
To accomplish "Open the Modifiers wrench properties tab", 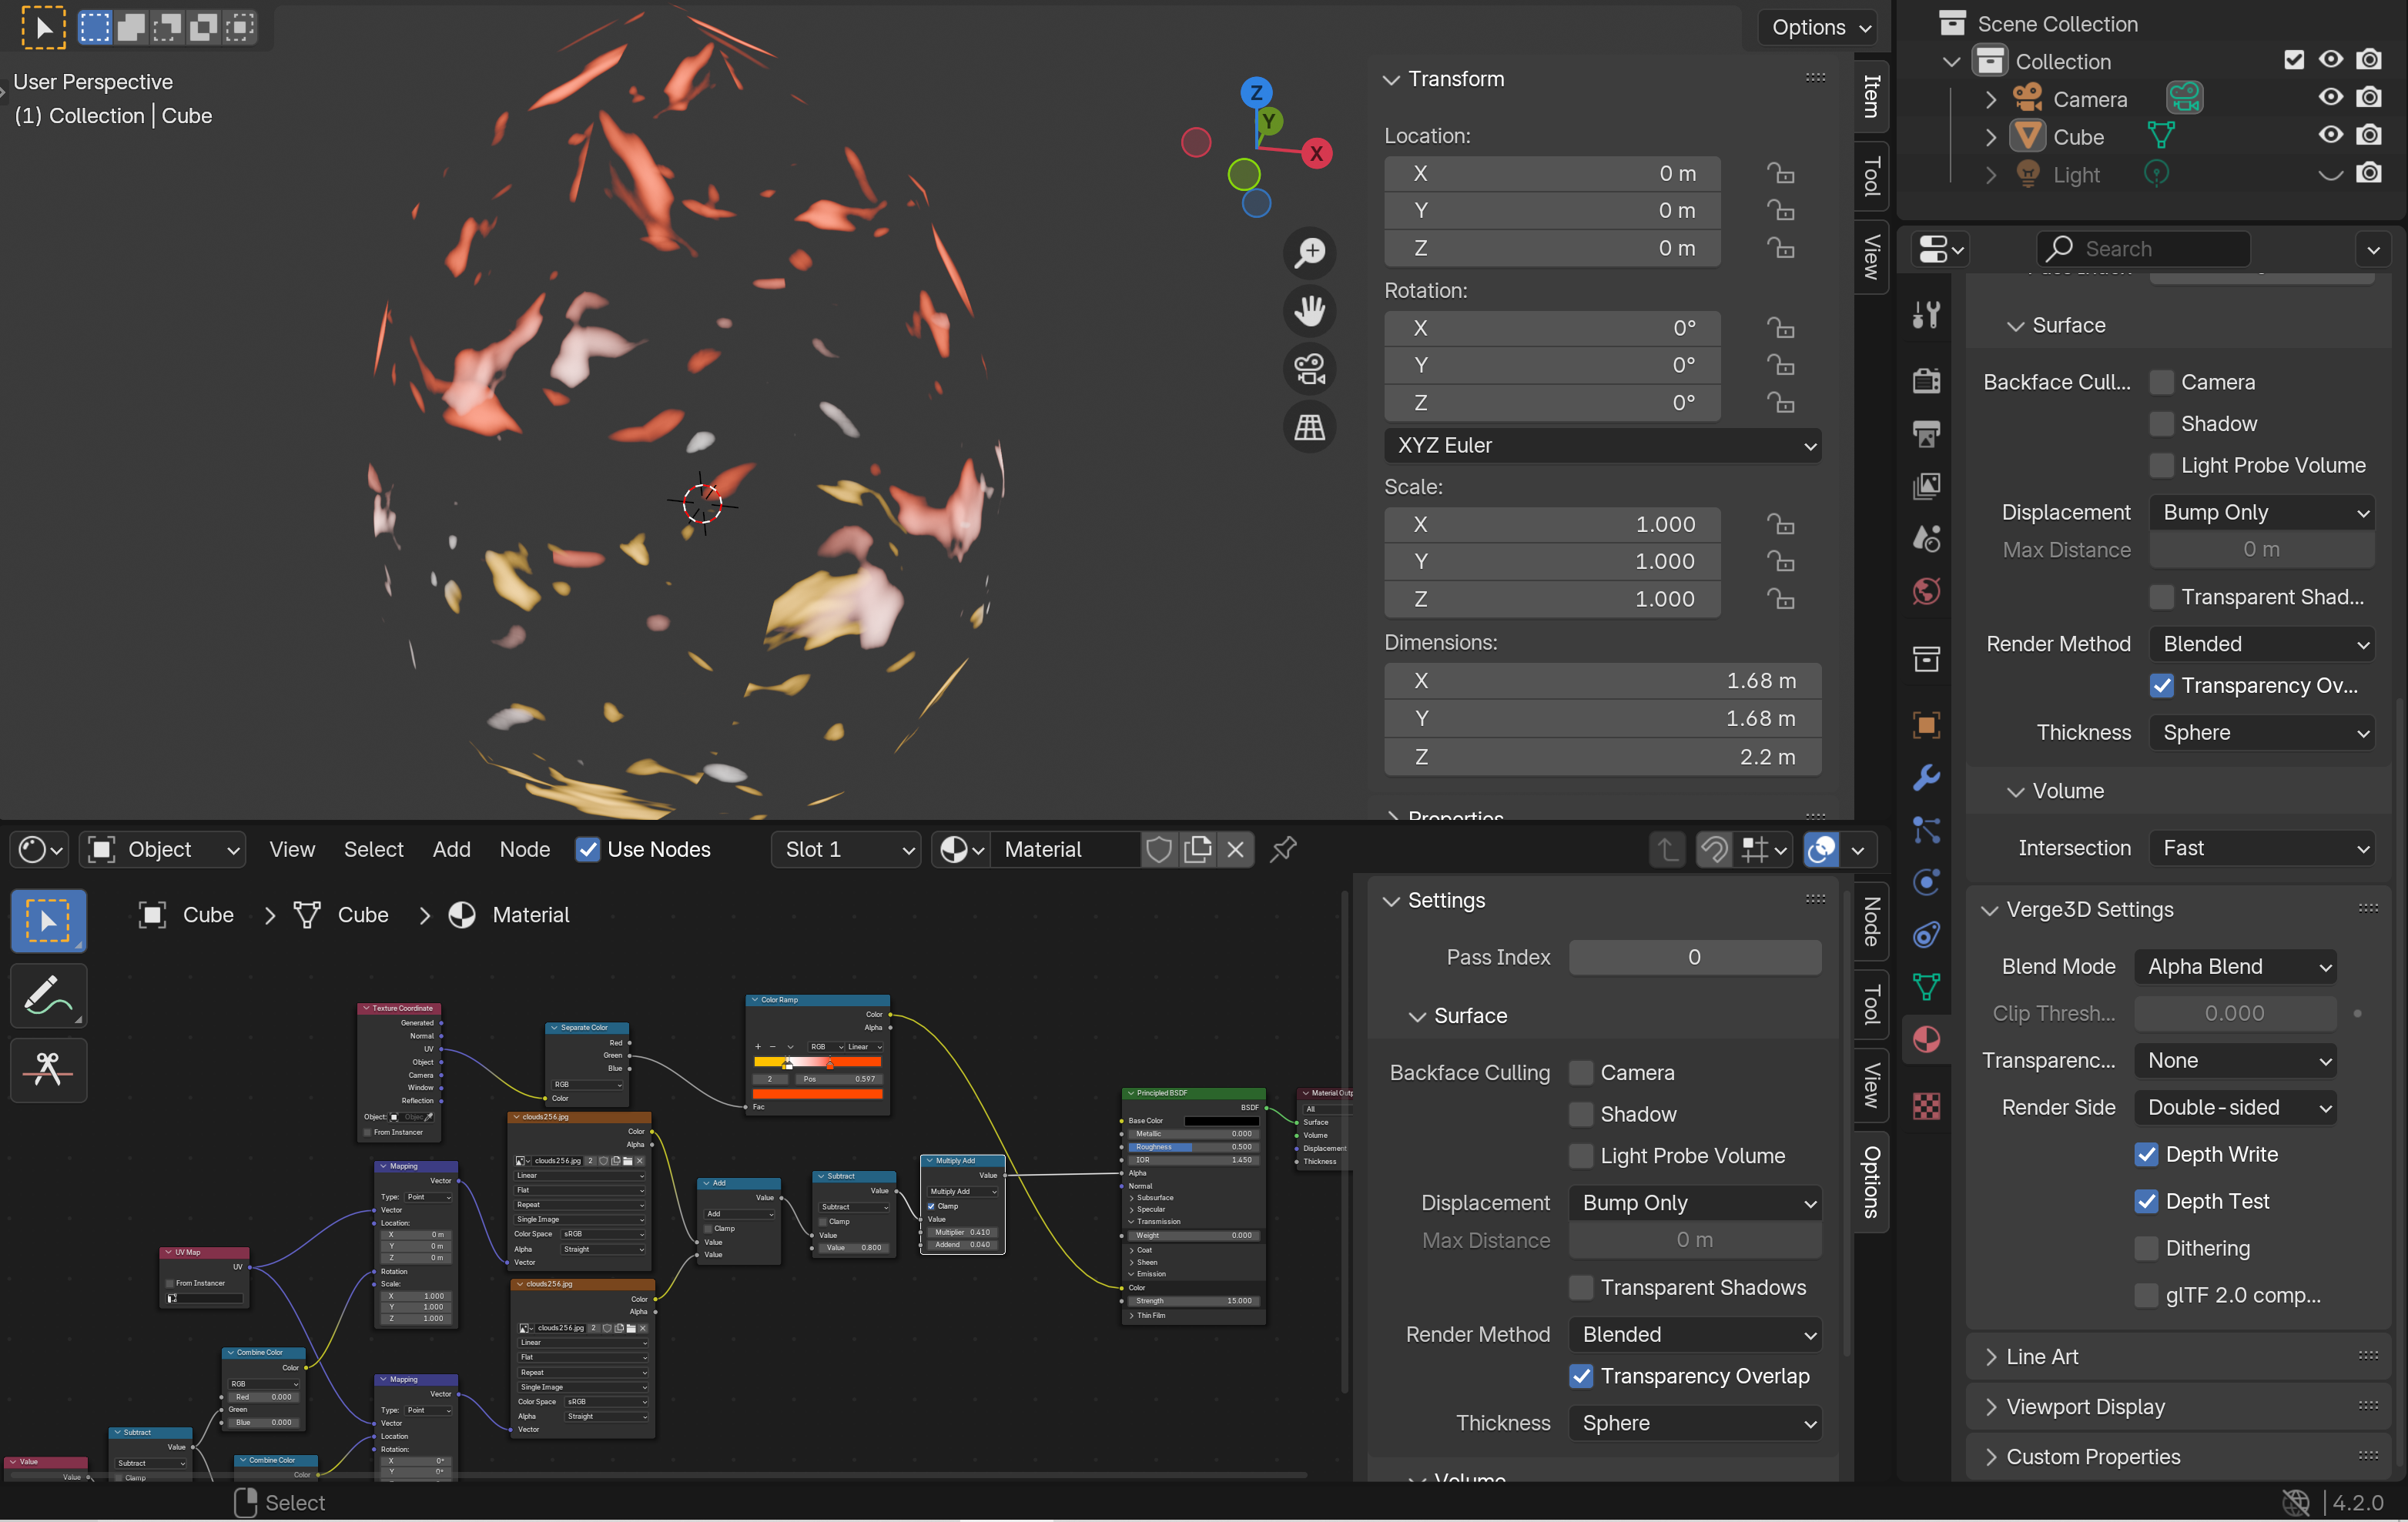I will click(1926, 777).
